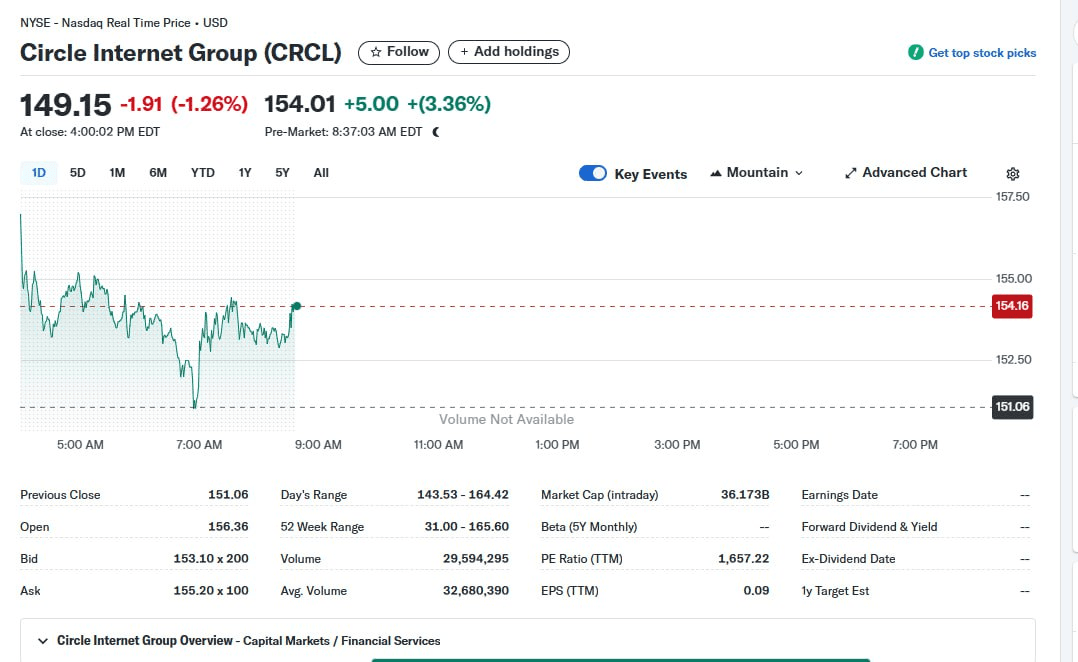Click Forward Dividend & Yield label

pyautogui.click(x=869, y=527)
